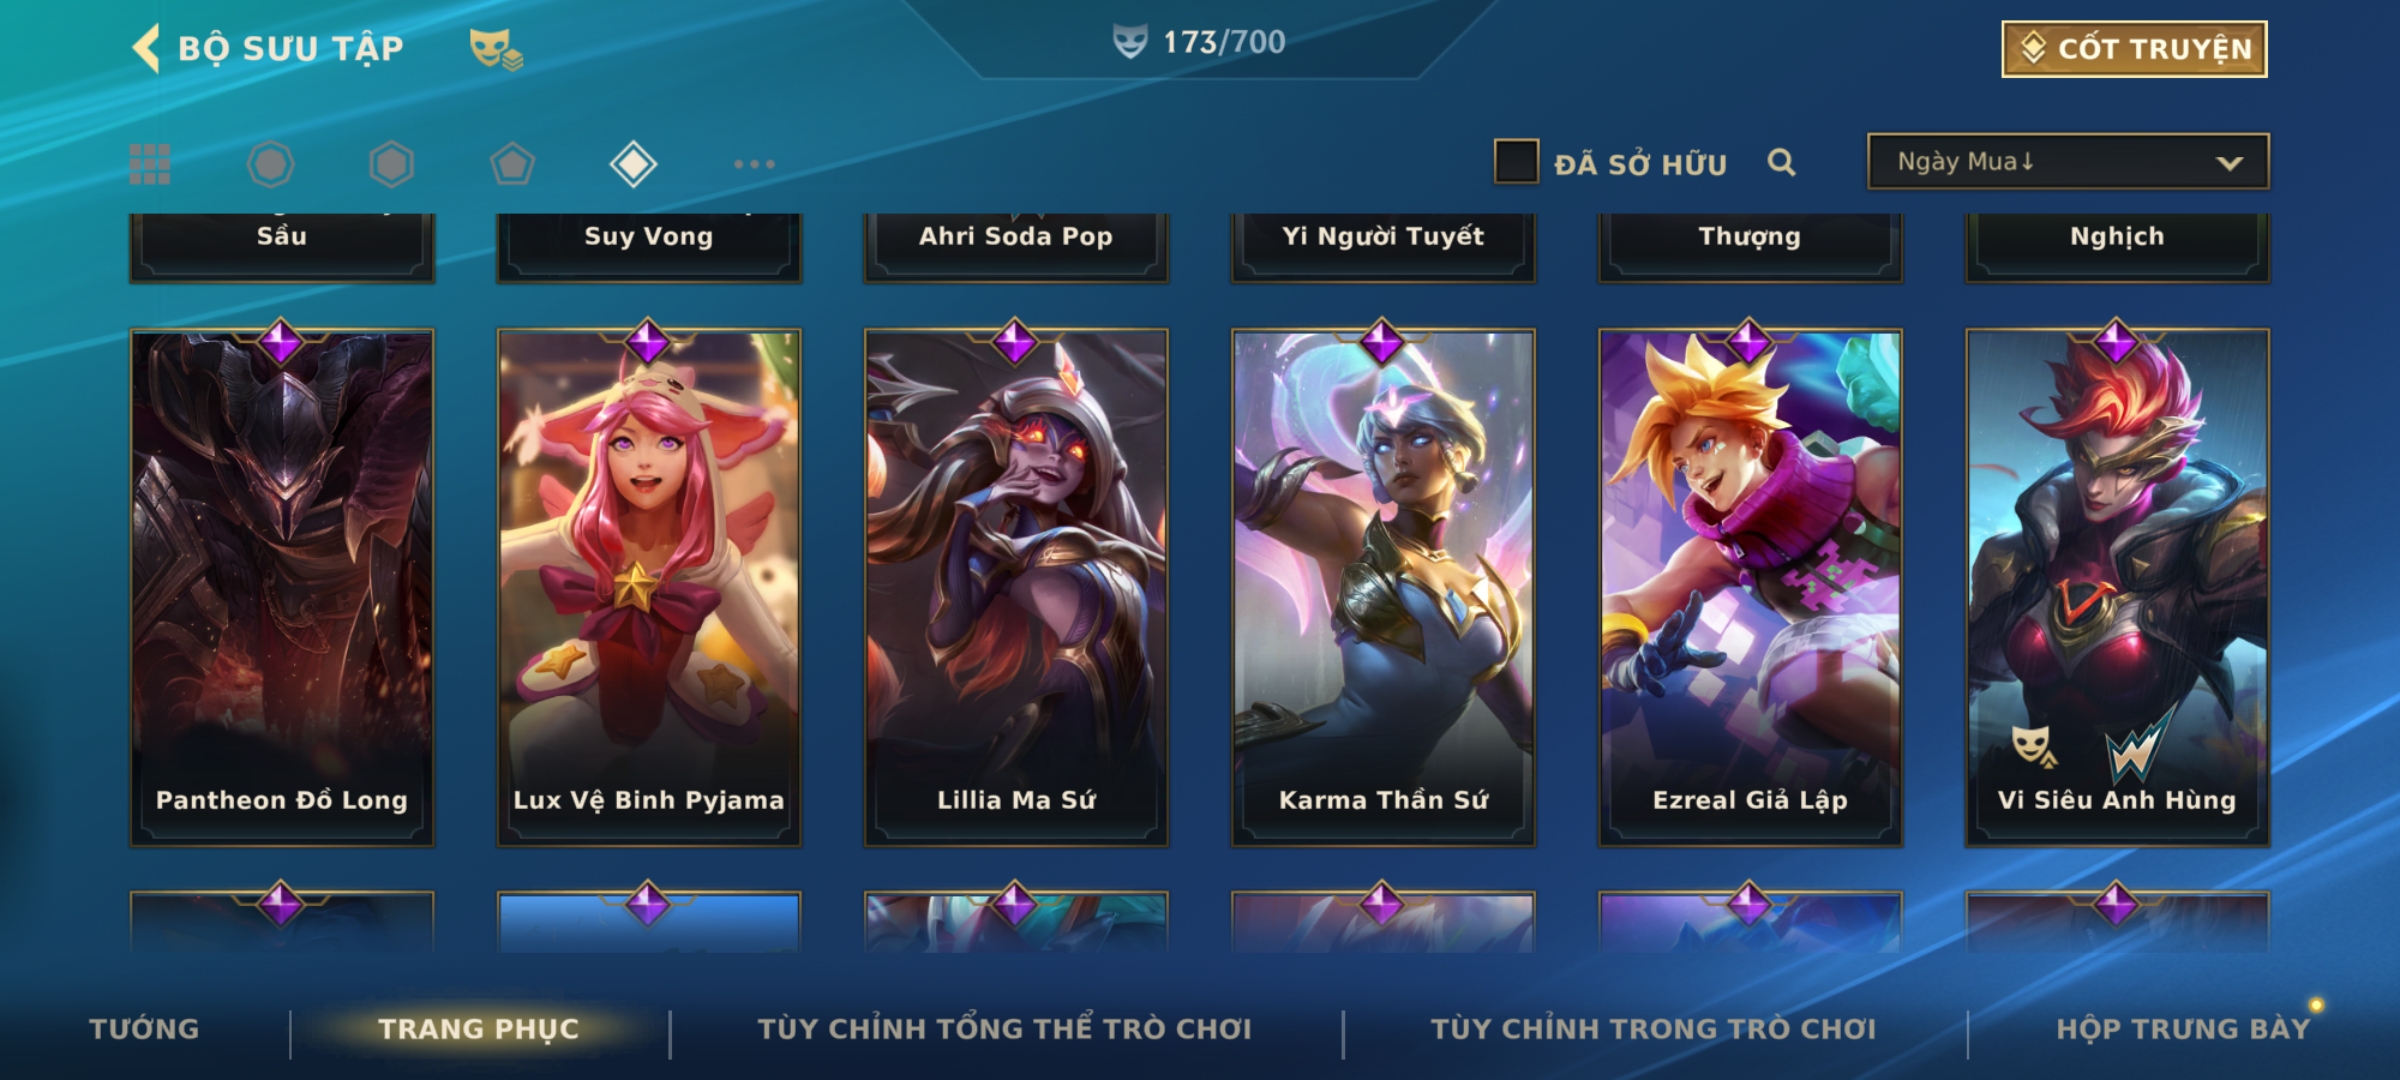The width and height of the screenshot is (2400, 1080).
Task: Select the Lux Vệ Binh Pyjama skin
Action: [649, 588]
